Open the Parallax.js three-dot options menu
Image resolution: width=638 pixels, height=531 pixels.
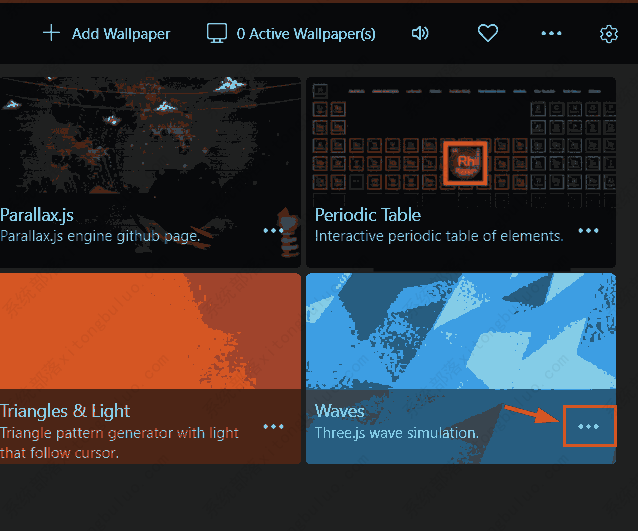click(x=274, y=230)
